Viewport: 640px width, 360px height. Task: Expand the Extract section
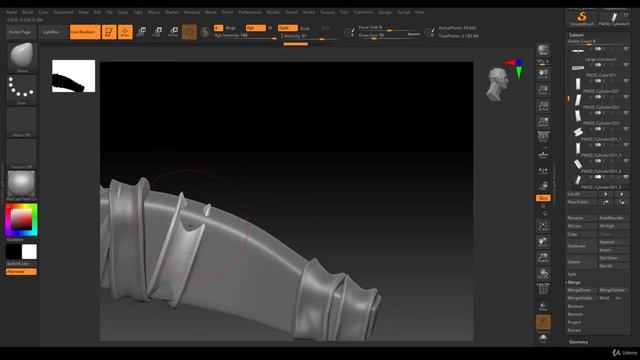(574, 330)
